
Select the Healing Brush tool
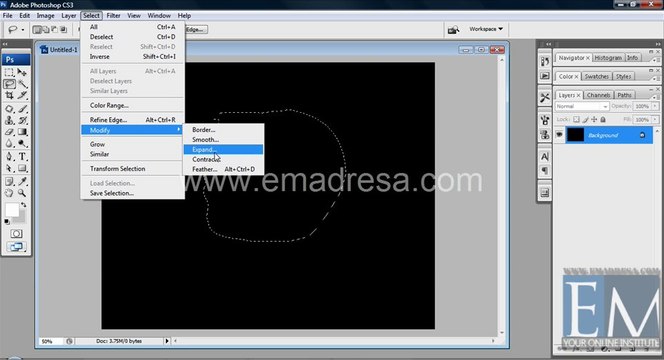9,109
